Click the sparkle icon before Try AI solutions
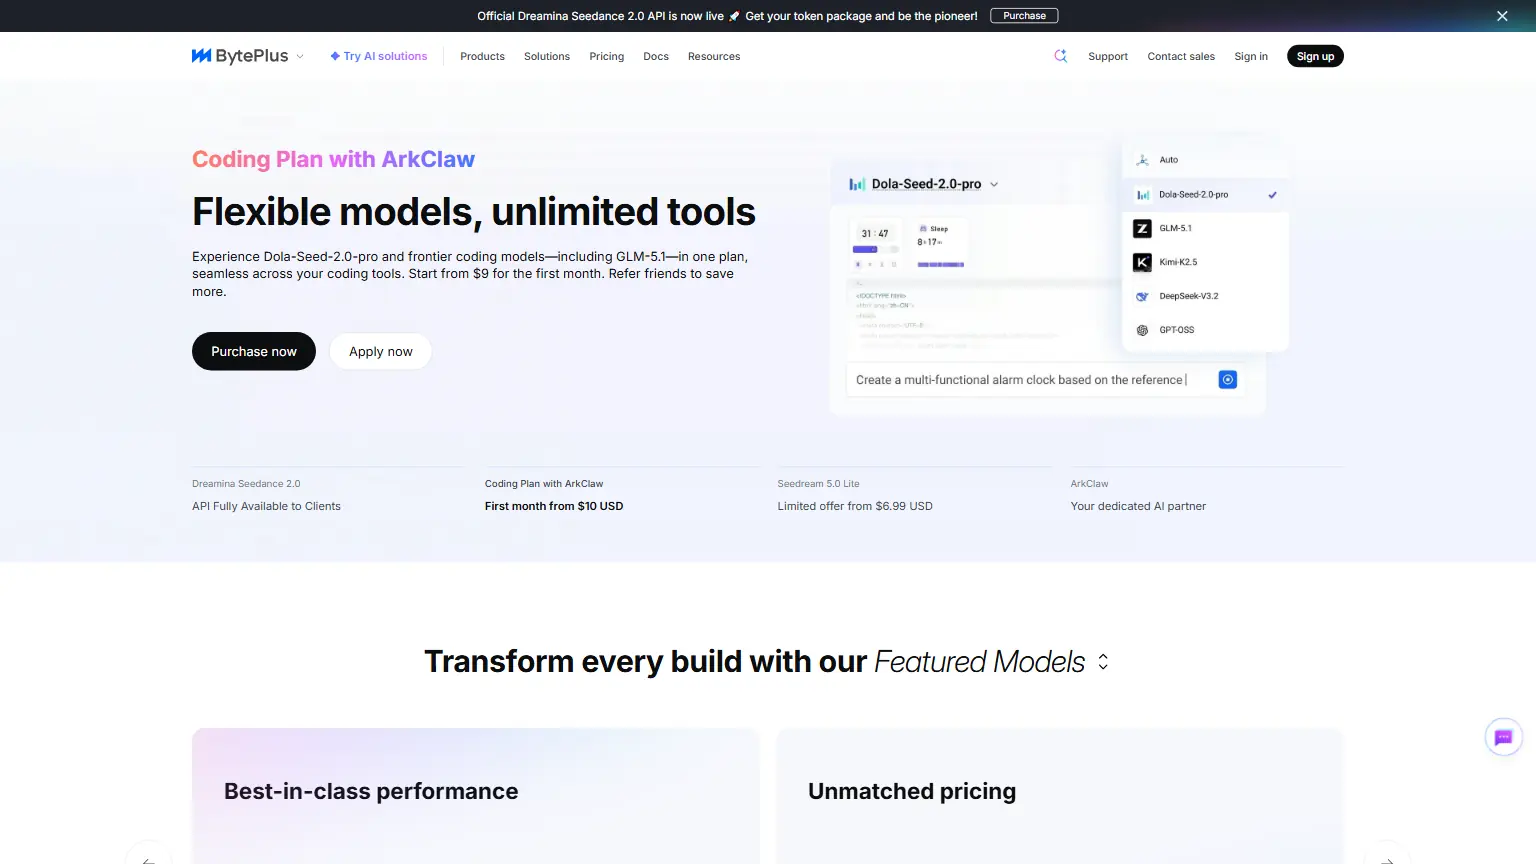 coord(335,56)
